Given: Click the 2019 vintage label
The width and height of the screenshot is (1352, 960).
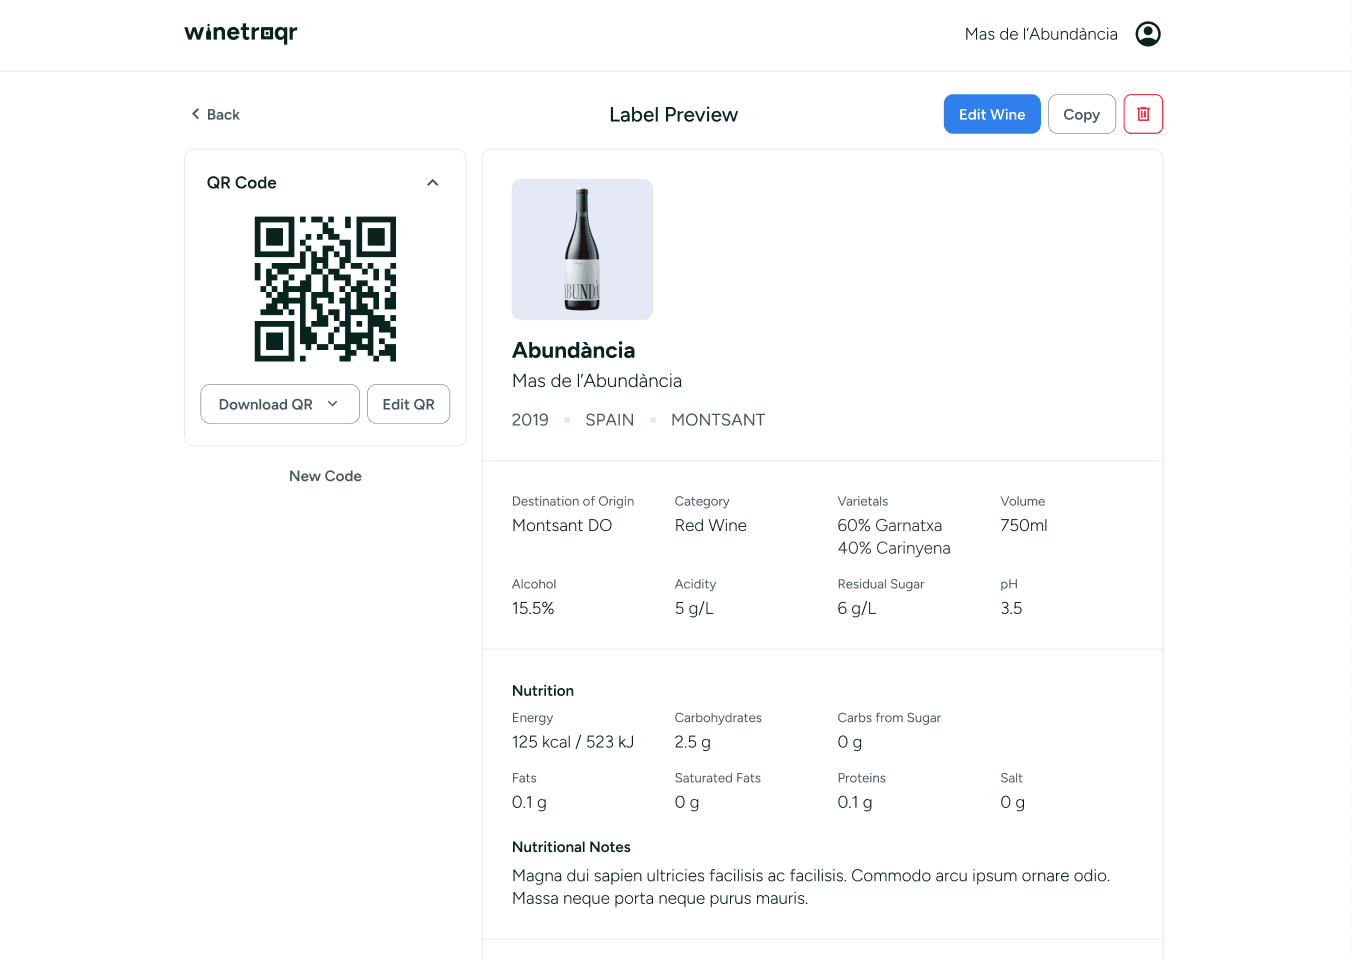Looking at the screenshot, I should [x=530, y=420].
